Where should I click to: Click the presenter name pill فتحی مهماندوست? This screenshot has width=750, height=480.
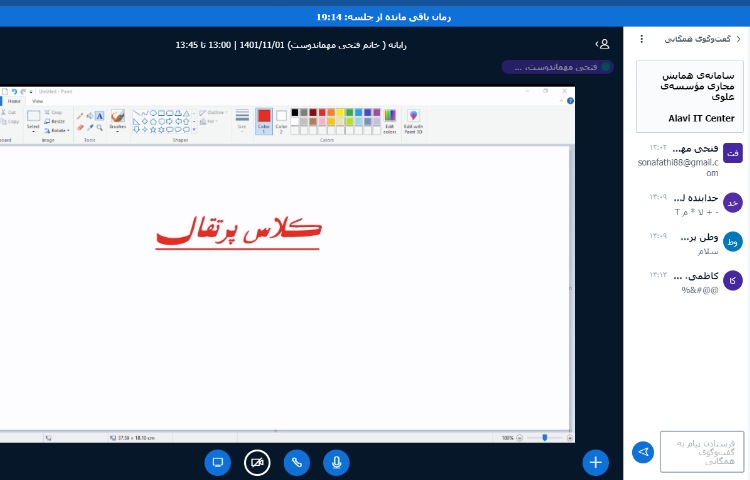[x=558, y=67]
